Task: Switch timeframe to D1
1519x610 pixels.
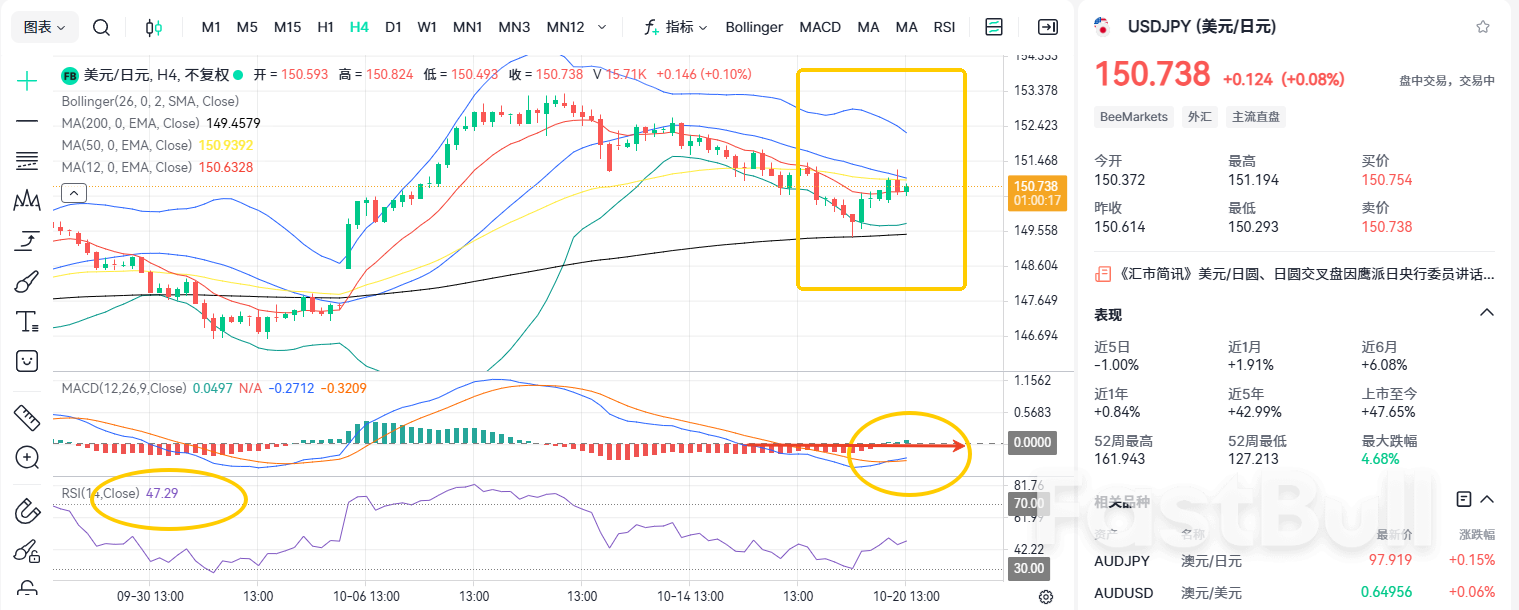Action: tap(393, 27)
